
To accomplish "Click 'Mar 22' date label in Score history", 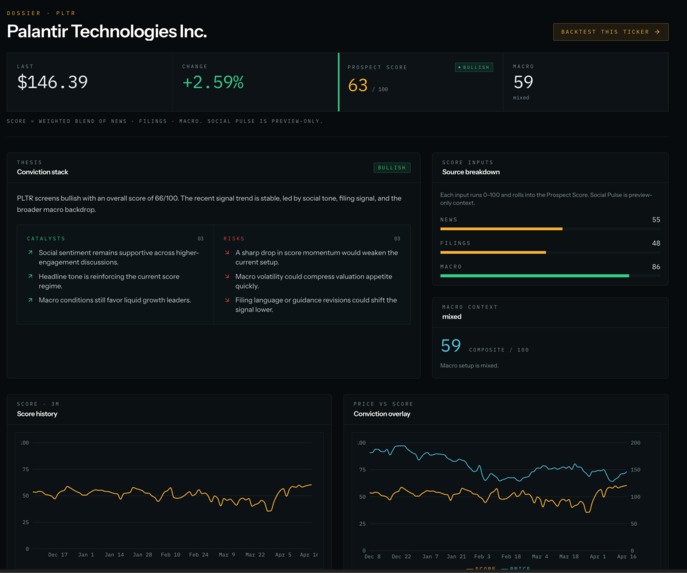I will tap(255, 555).
